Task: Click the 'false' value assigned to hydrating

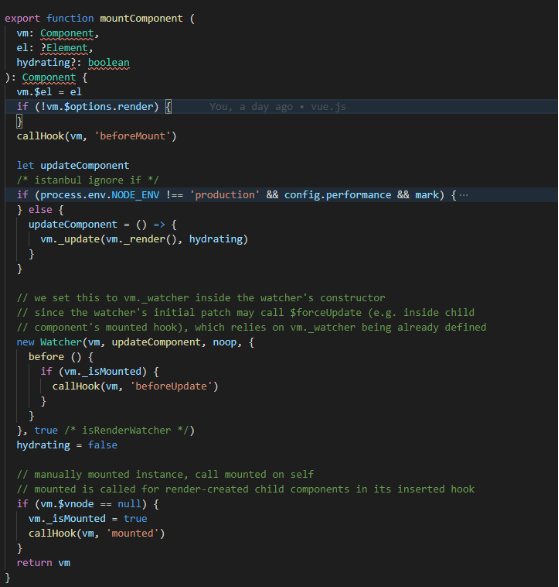Action: pos(103,445)
